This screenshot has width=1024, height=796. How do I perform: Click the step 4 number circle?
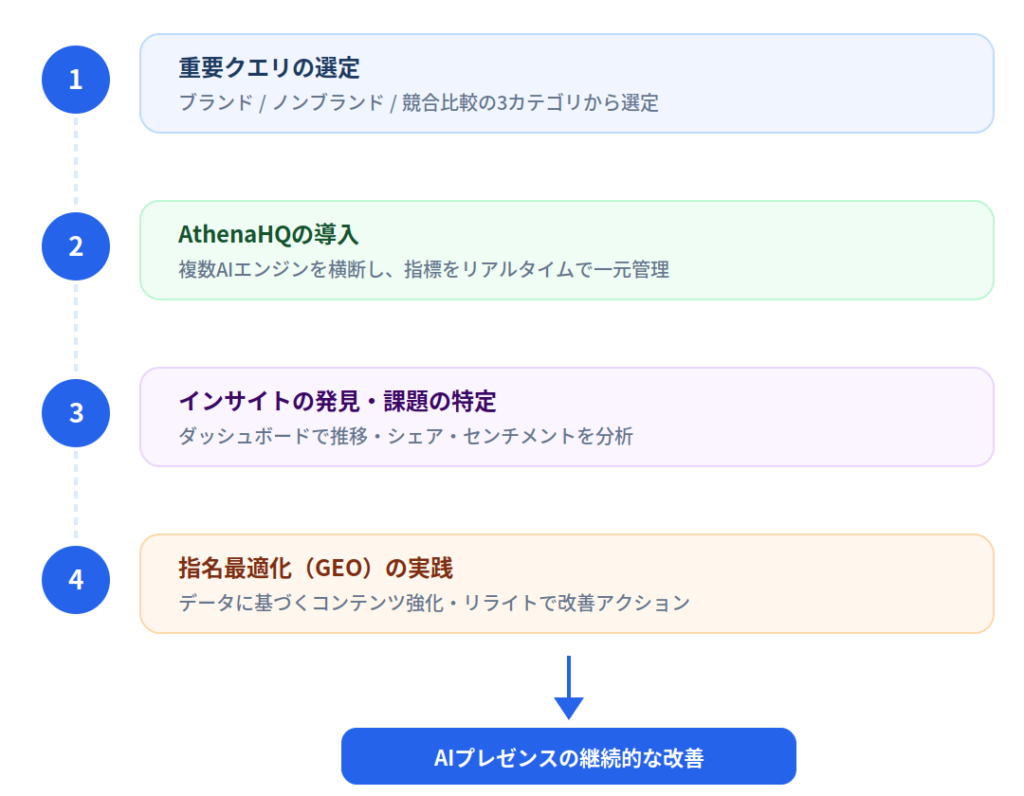point(75,580)
